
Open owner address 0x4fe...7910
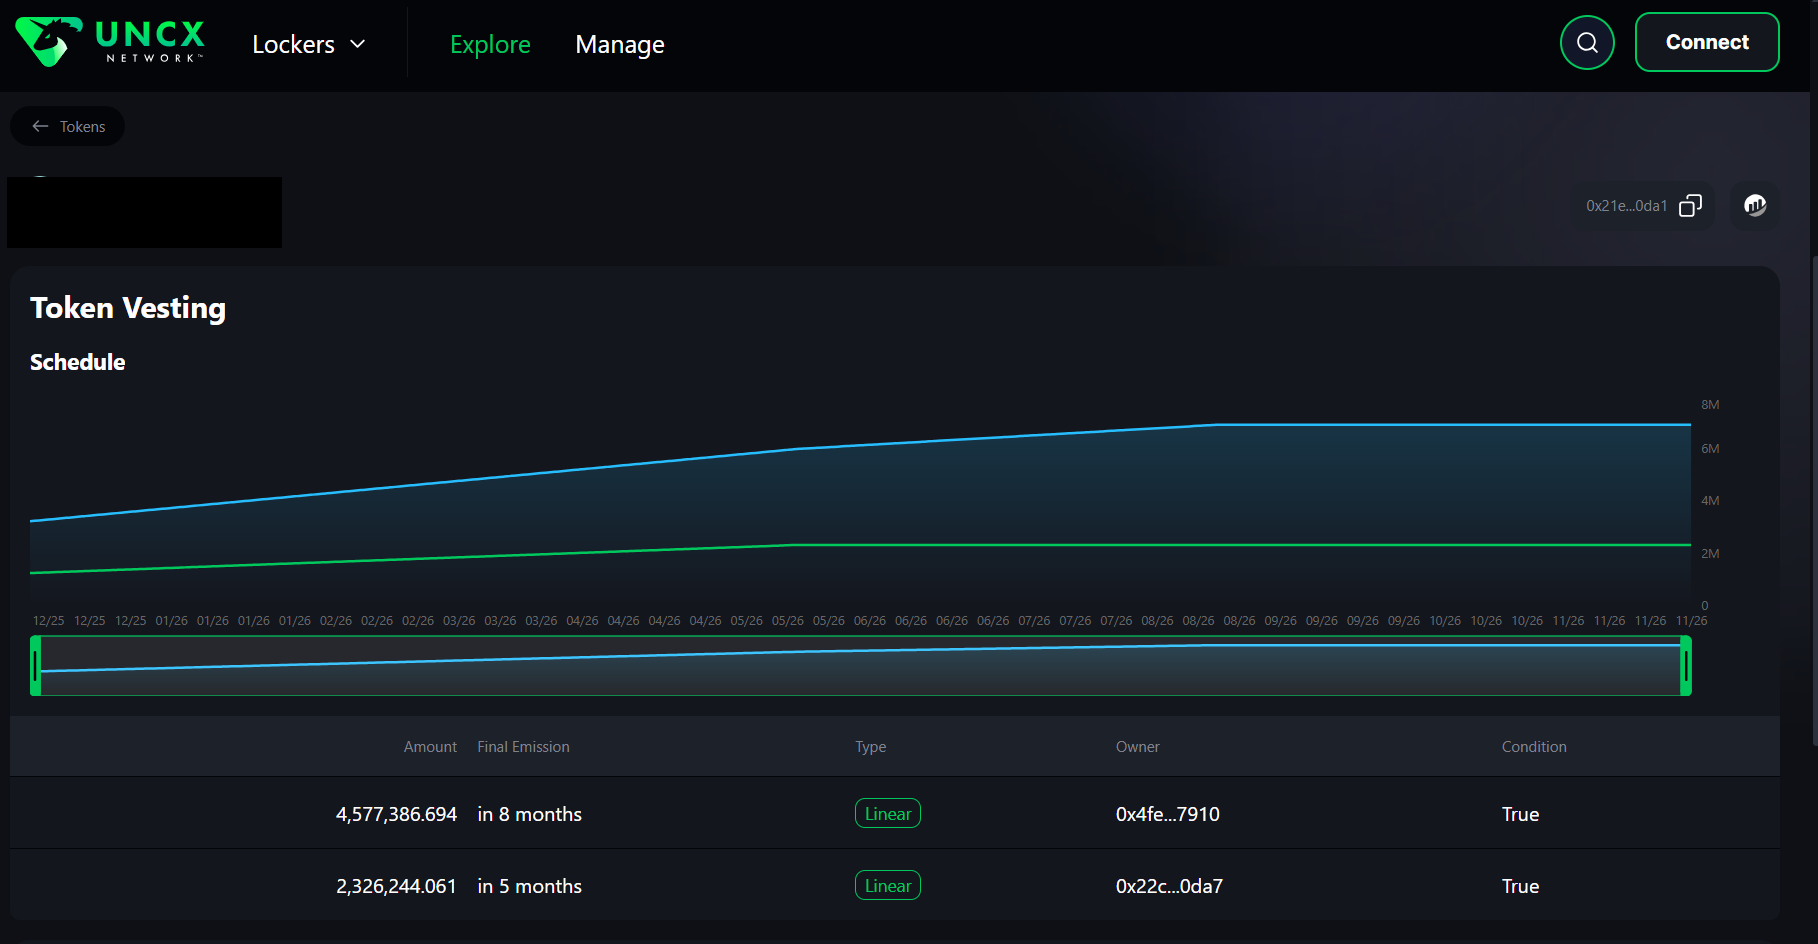(1167, 814)
